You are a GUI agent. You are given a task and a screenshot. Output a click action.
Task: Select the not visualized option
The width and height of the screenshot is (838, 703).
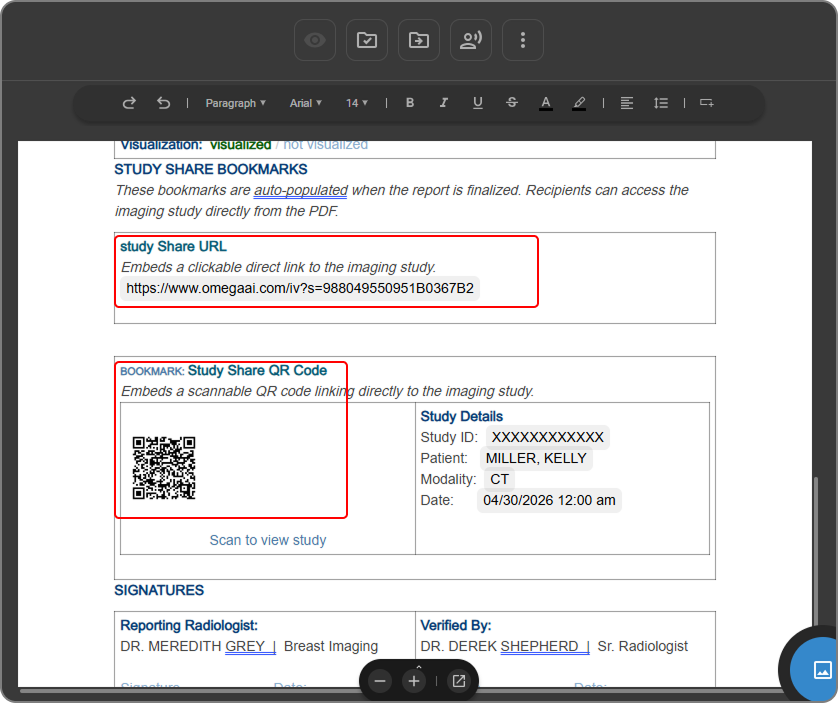[325, 145]
